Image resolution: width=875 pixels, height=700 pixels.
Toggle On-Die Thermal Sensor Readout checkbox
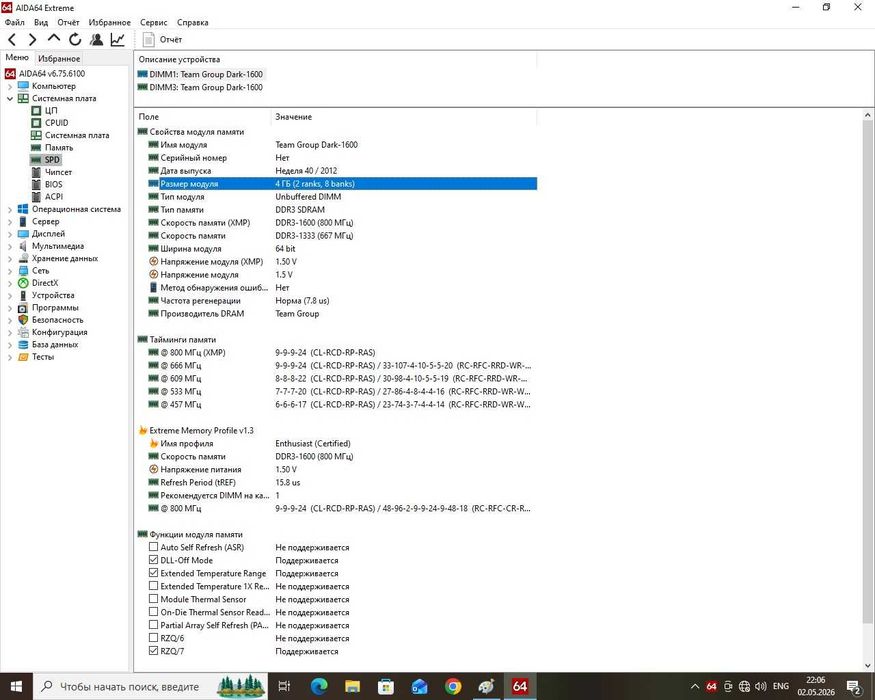153,612
